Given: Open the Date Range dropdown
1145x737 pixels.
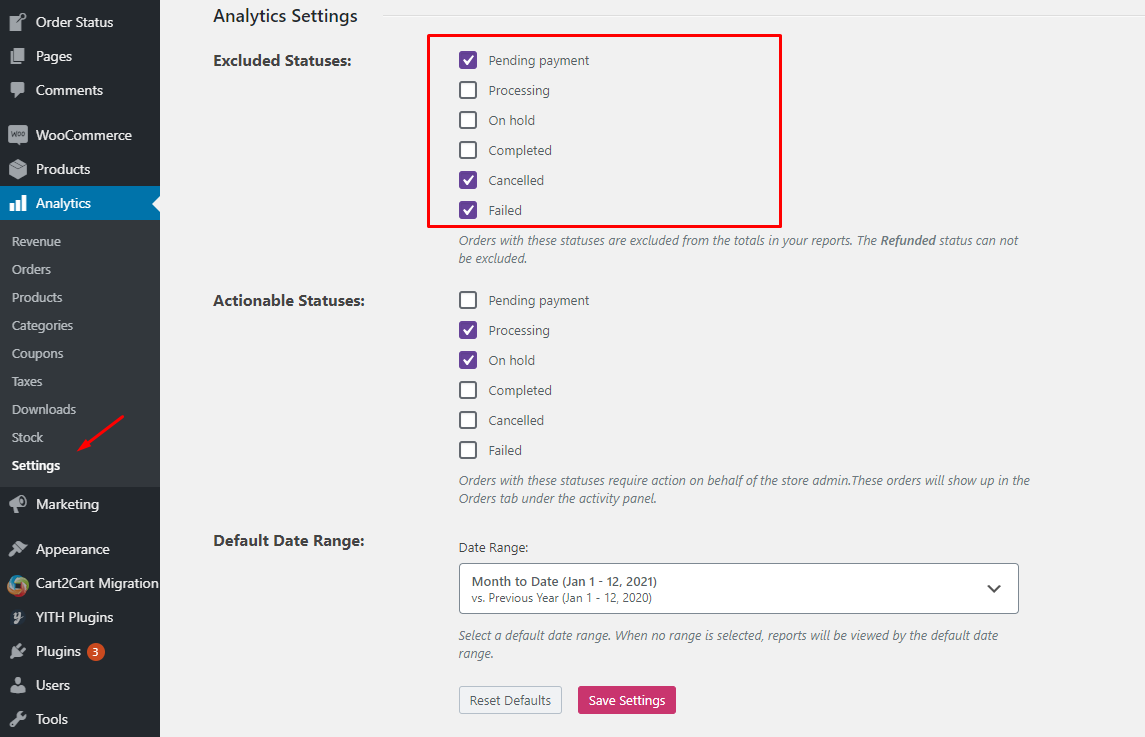Looking at the screenshot, I should [738, 588].
